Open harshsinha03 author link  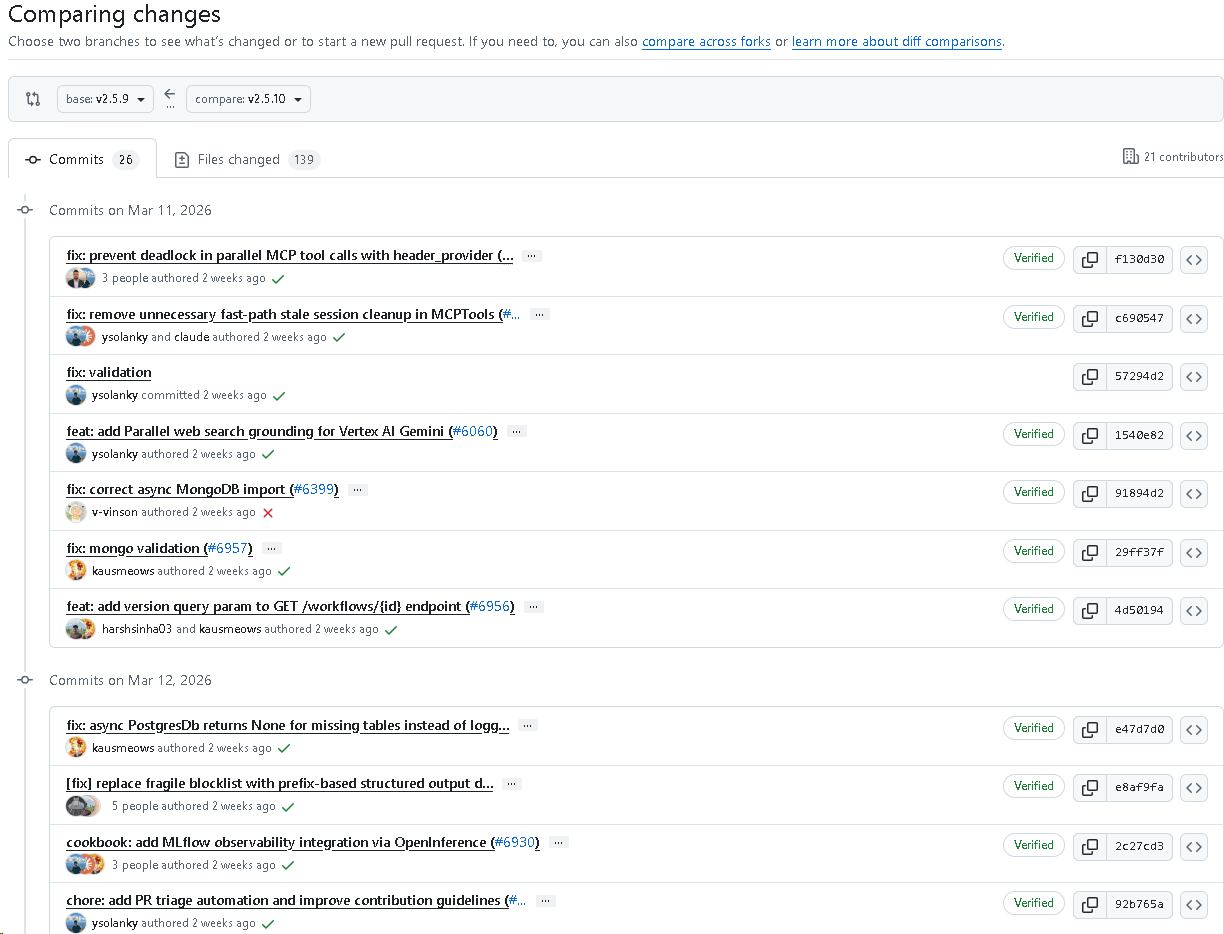point(137,629)
